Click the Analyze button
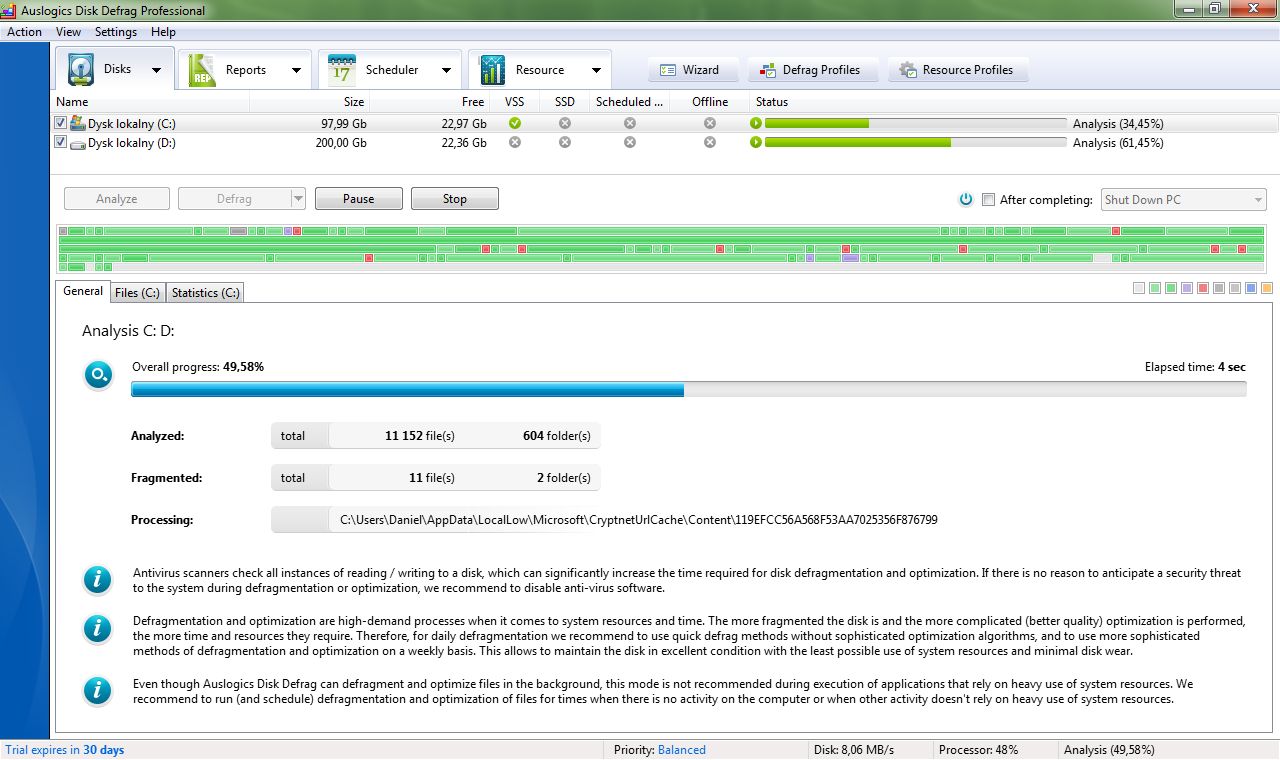The height and width of the screenshot is (760, 1280). (x=117, y=199)
